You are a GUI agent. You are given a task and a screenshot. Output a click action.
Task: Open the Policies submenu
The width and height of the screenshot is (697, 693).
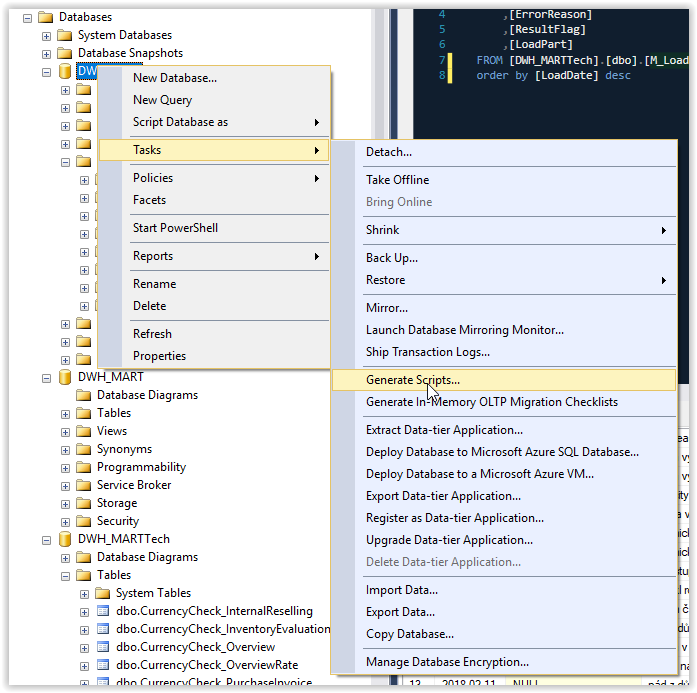coord(214,178)
